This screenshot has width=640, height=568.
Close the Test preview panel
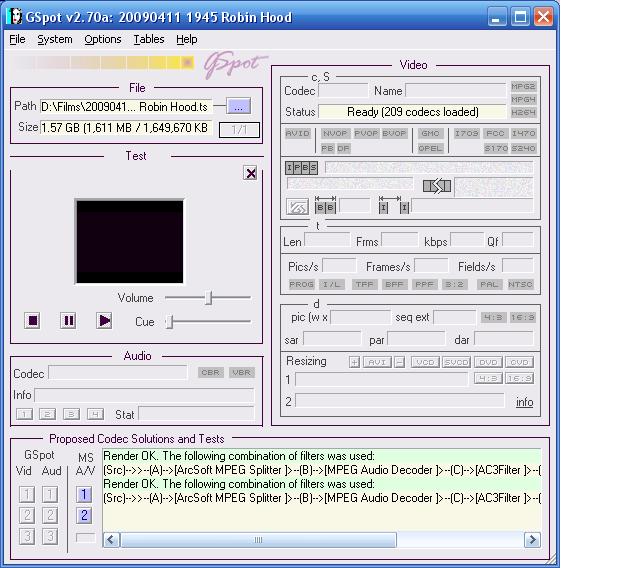(x=250, y=173)
